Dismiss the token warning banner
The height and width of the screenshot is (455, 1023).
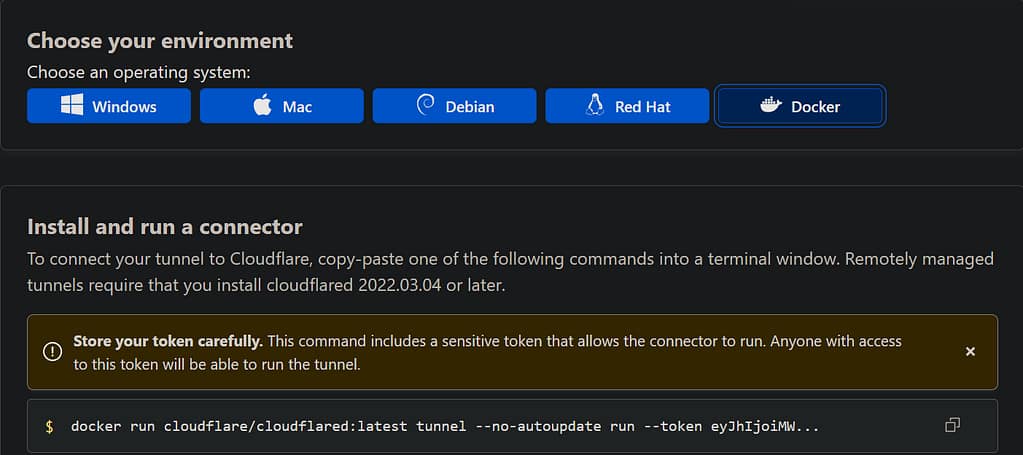(970, 351)
